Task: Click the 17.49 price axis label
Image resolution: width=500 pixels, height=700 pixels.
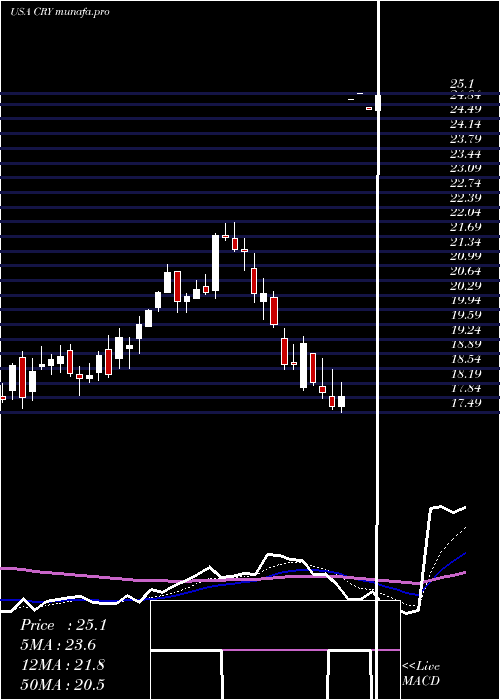Action: 466,403
